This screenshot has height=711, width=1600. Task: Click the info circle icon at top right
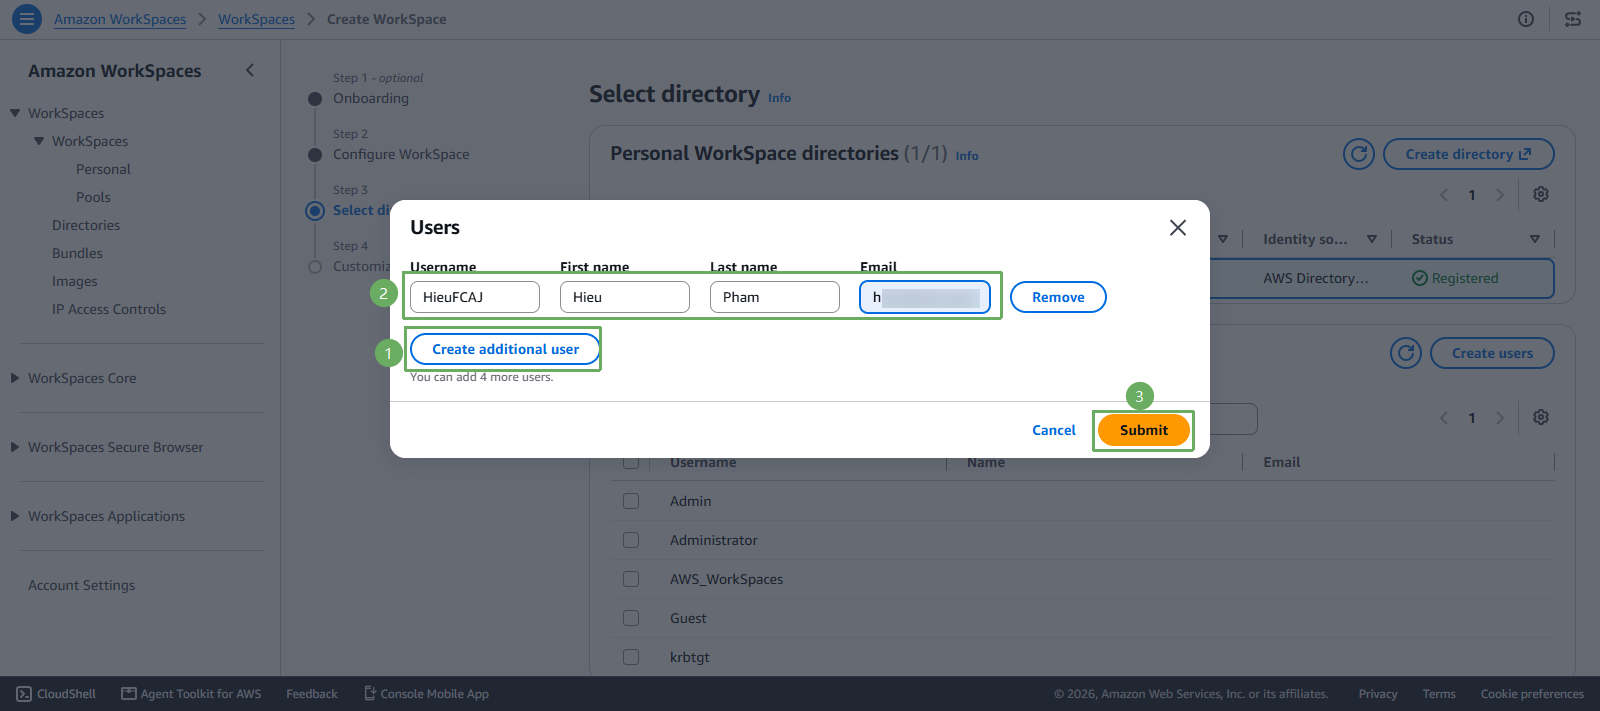click(x=1526, y=19)
